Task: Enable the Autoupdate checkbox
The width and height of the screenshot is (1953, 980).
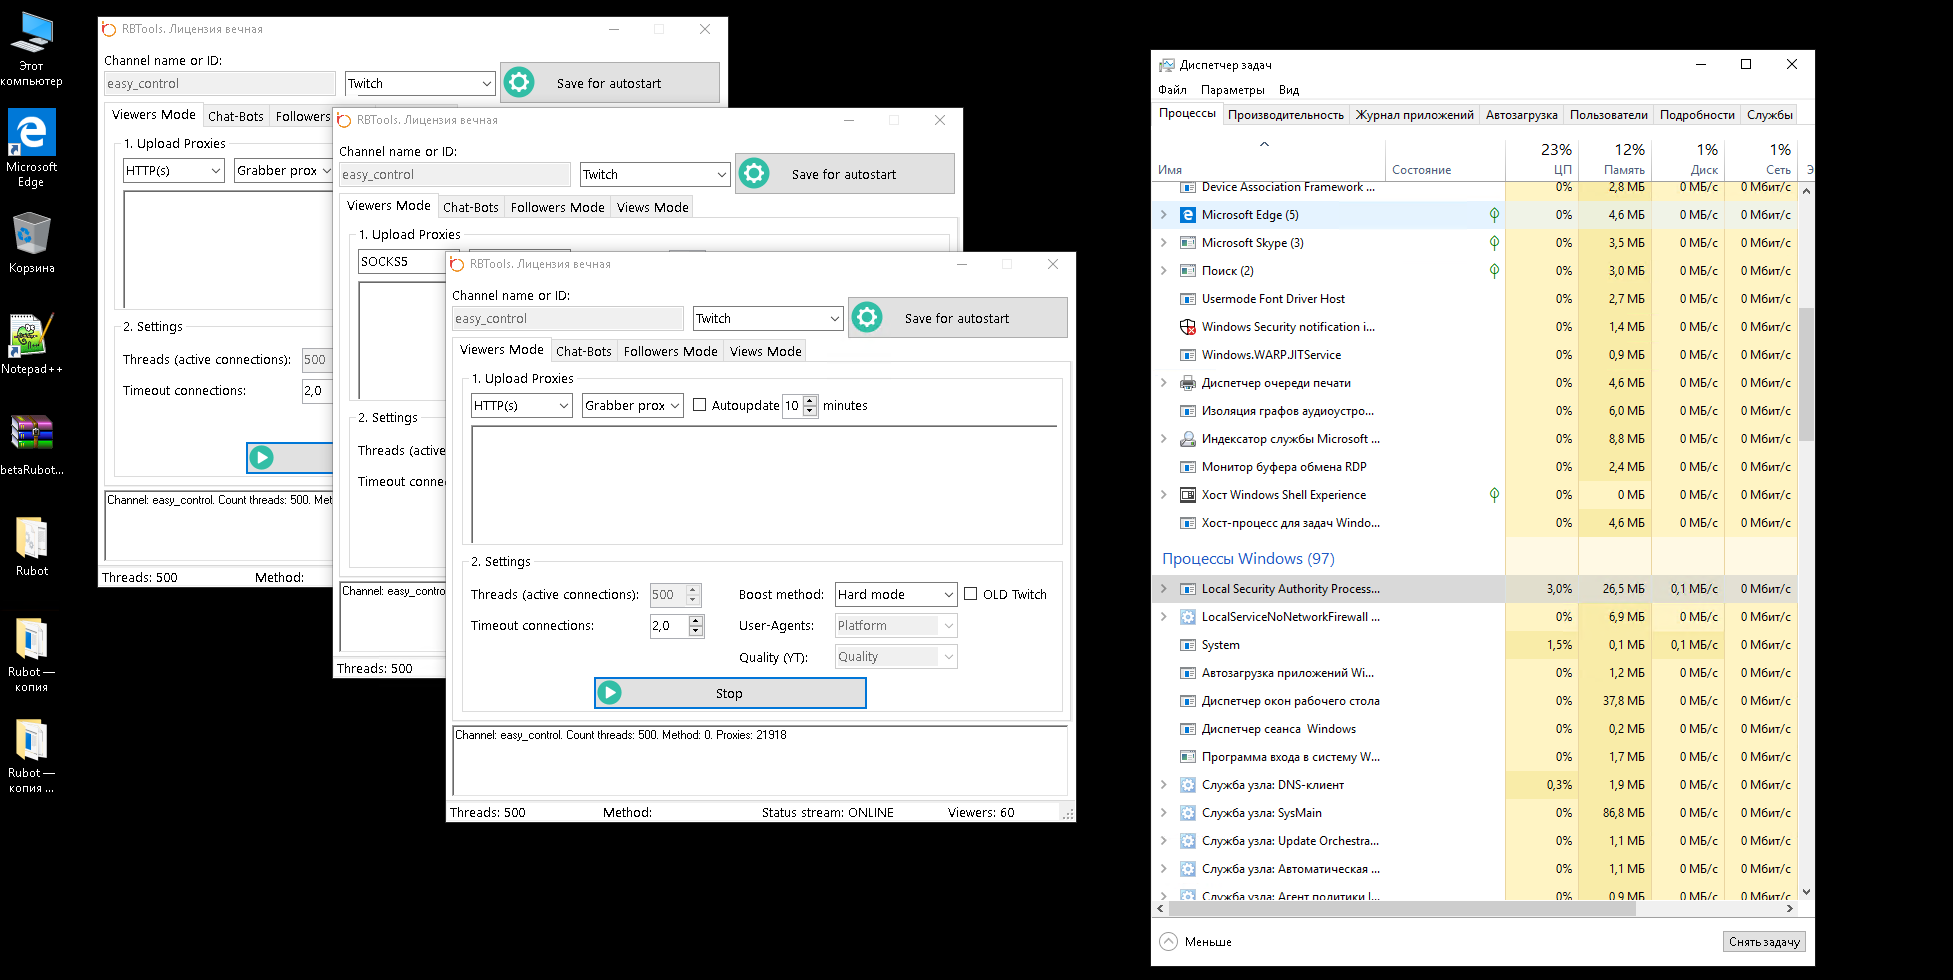Action: (x=700, y=405)
